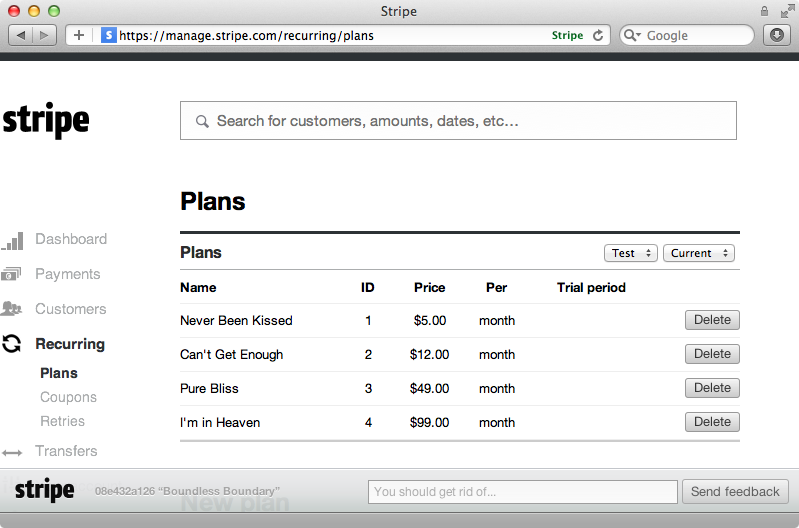
Task: Click the I'm in Heaven plan name
Action: click(220, 423)
